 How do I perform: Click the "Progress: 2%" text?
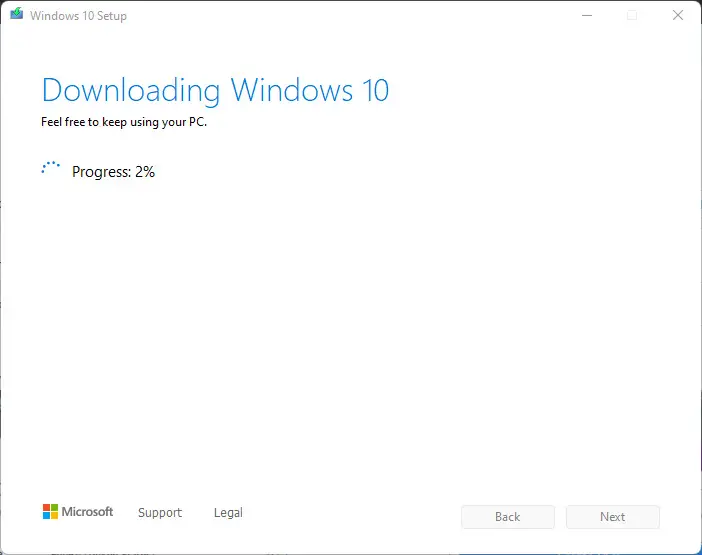tap(113, 172)
